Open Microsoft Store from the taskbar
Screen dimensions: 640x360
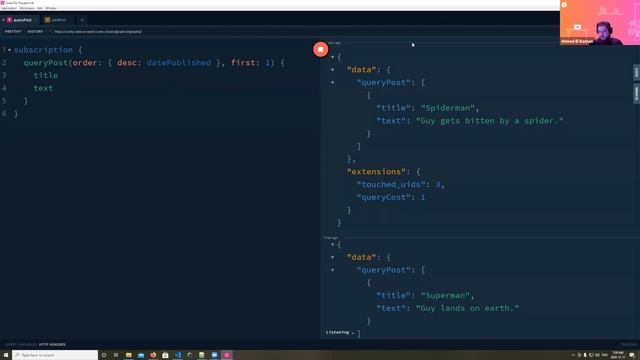165,355
